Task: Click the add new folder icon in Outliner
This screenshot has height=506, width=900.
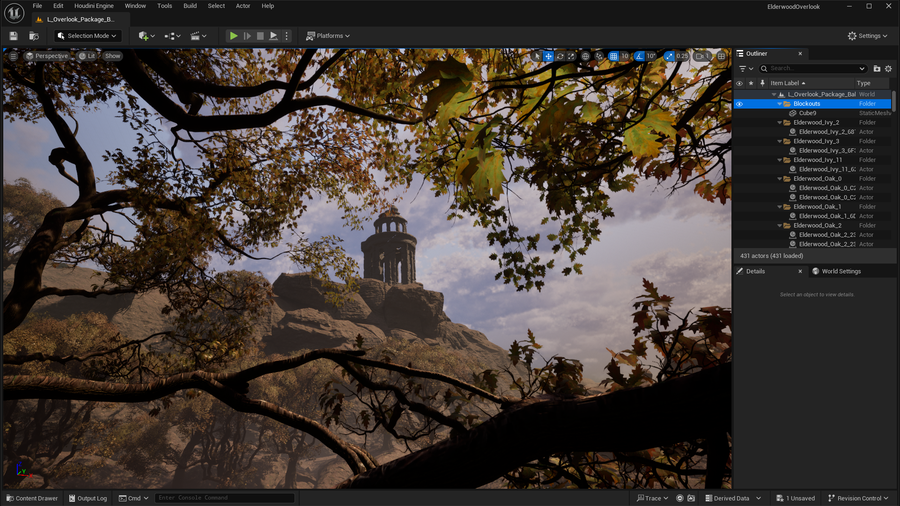Action: coord(877,69)
